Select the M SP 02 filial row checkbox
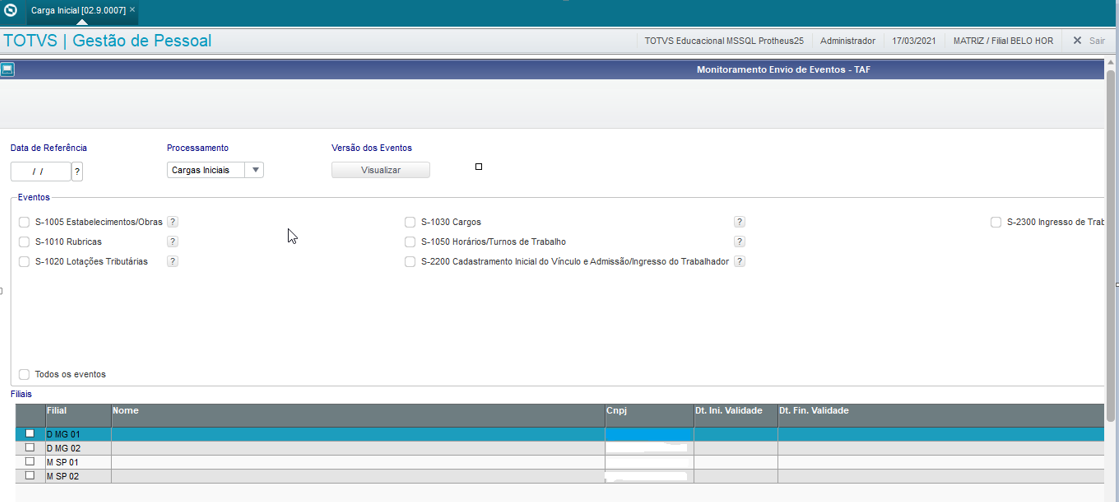This screenshot has height=502, width=1119. (29, 475)
